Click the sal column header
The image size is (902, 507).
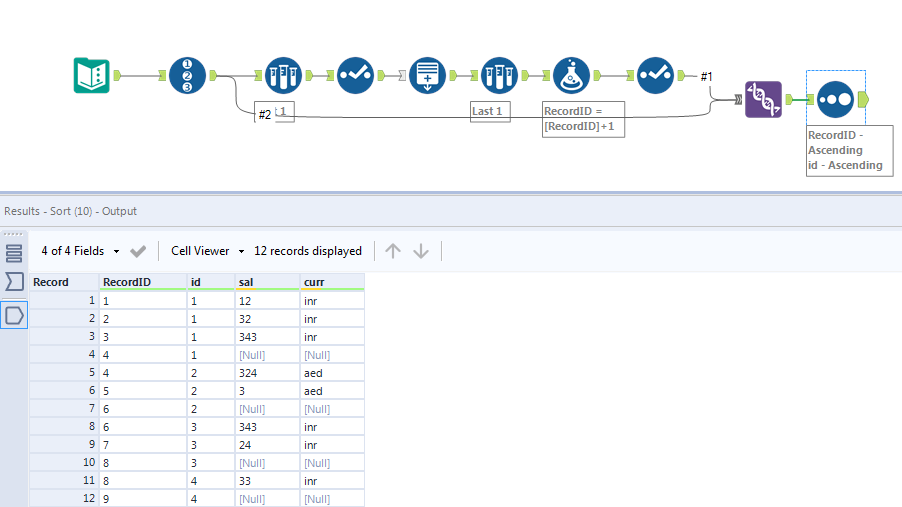267,282
